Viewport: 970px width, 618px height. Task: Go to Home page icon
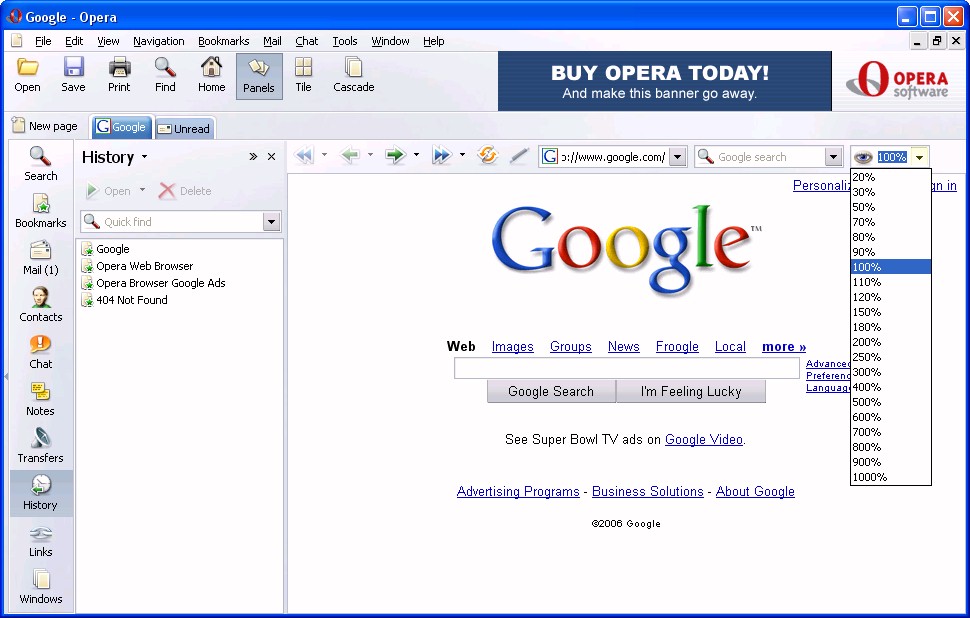[211, 75]
